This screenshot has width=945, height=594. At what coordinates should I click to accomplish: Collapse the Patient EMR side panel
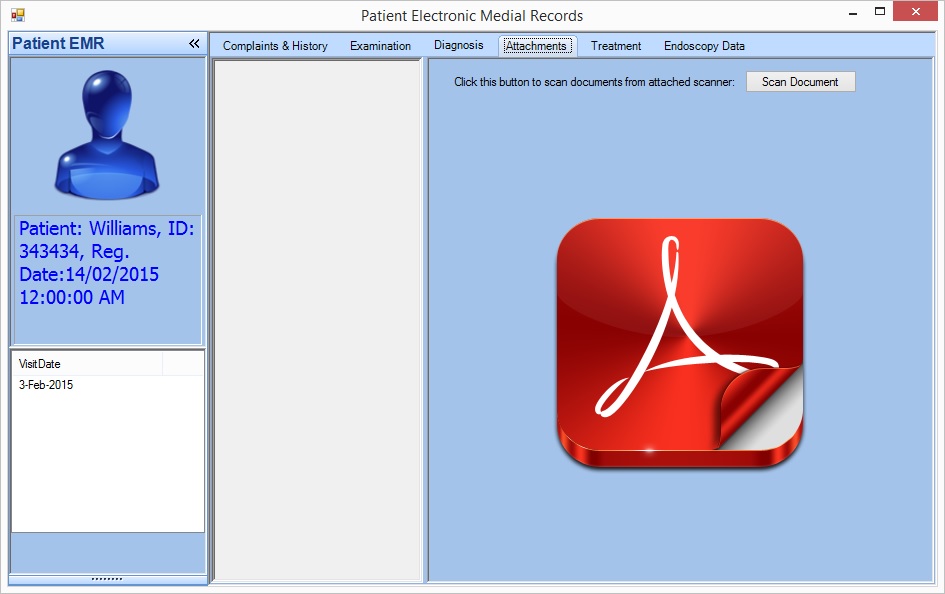[x=194, y=44]
